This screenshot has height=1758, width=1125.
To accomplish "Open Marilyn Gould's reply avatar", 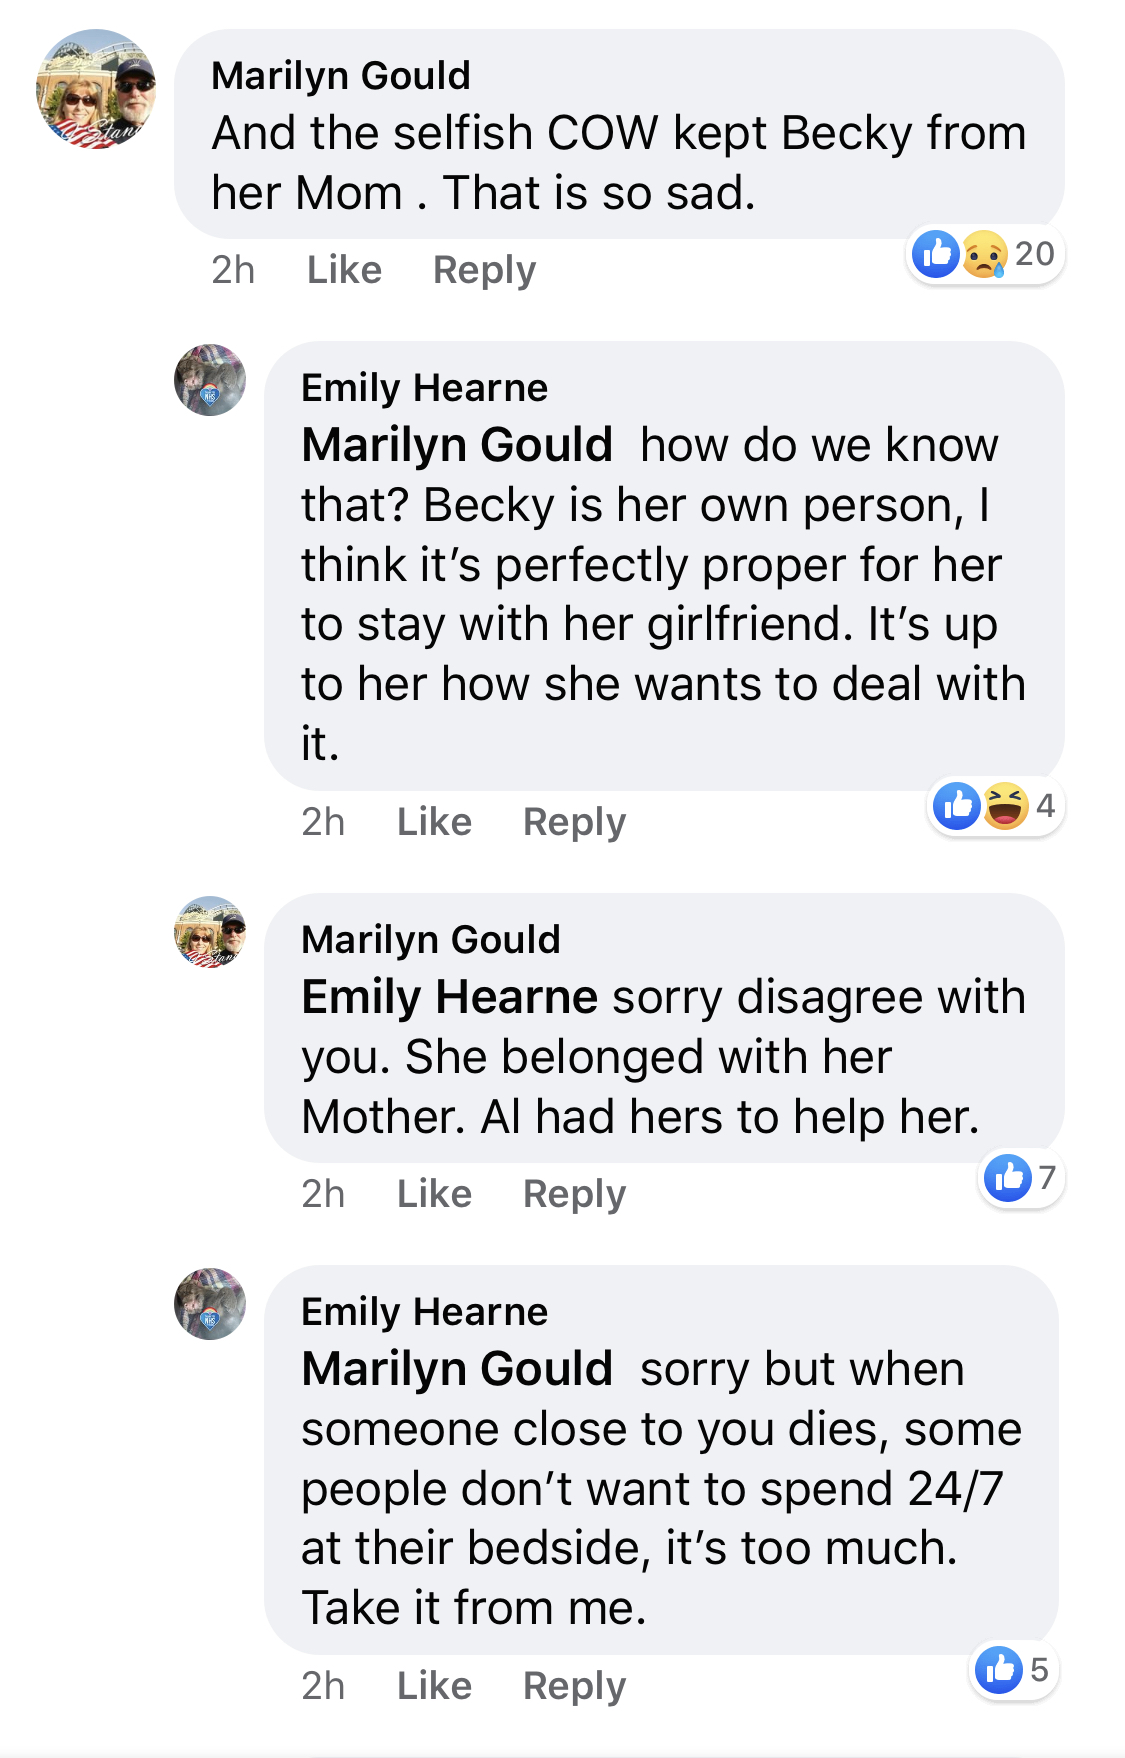I will (x=210, y=932).
